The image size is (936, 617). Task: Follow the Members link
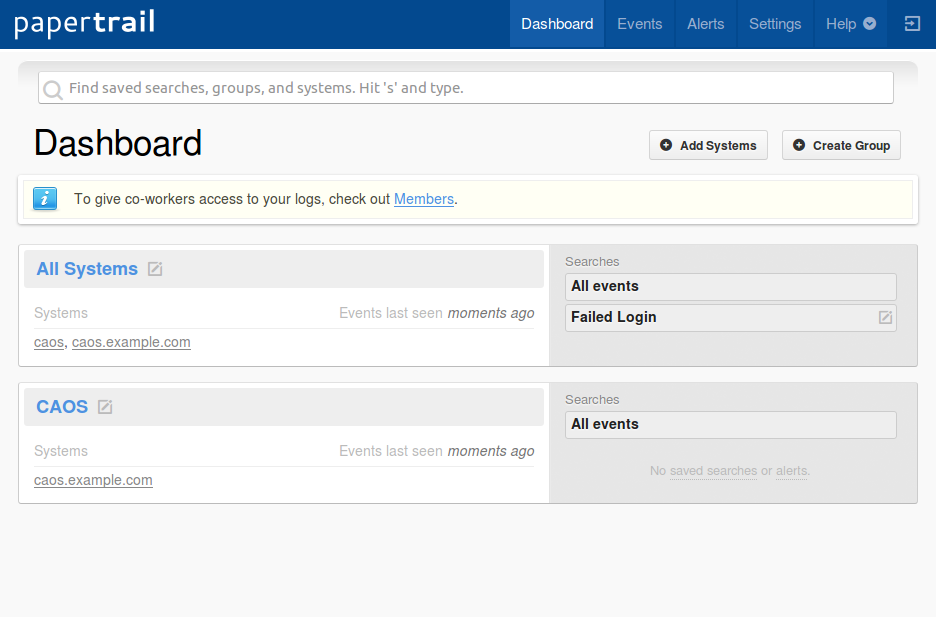(424, 199)
